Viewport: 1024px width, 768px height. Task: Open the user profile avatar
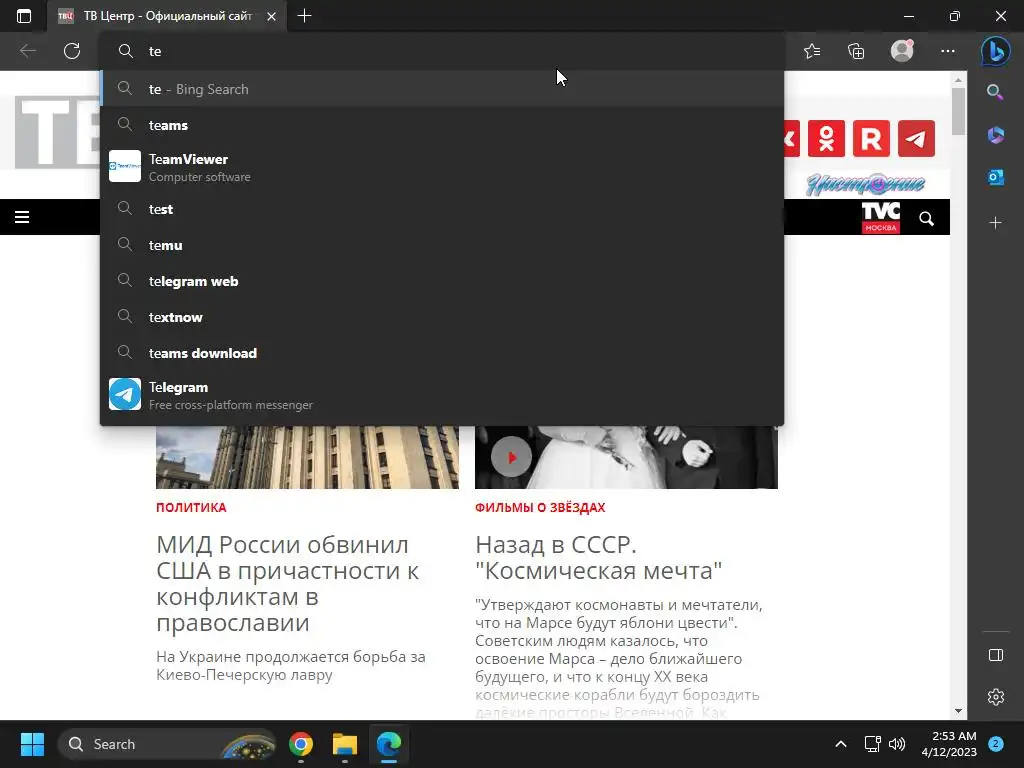tap(902, 51)
